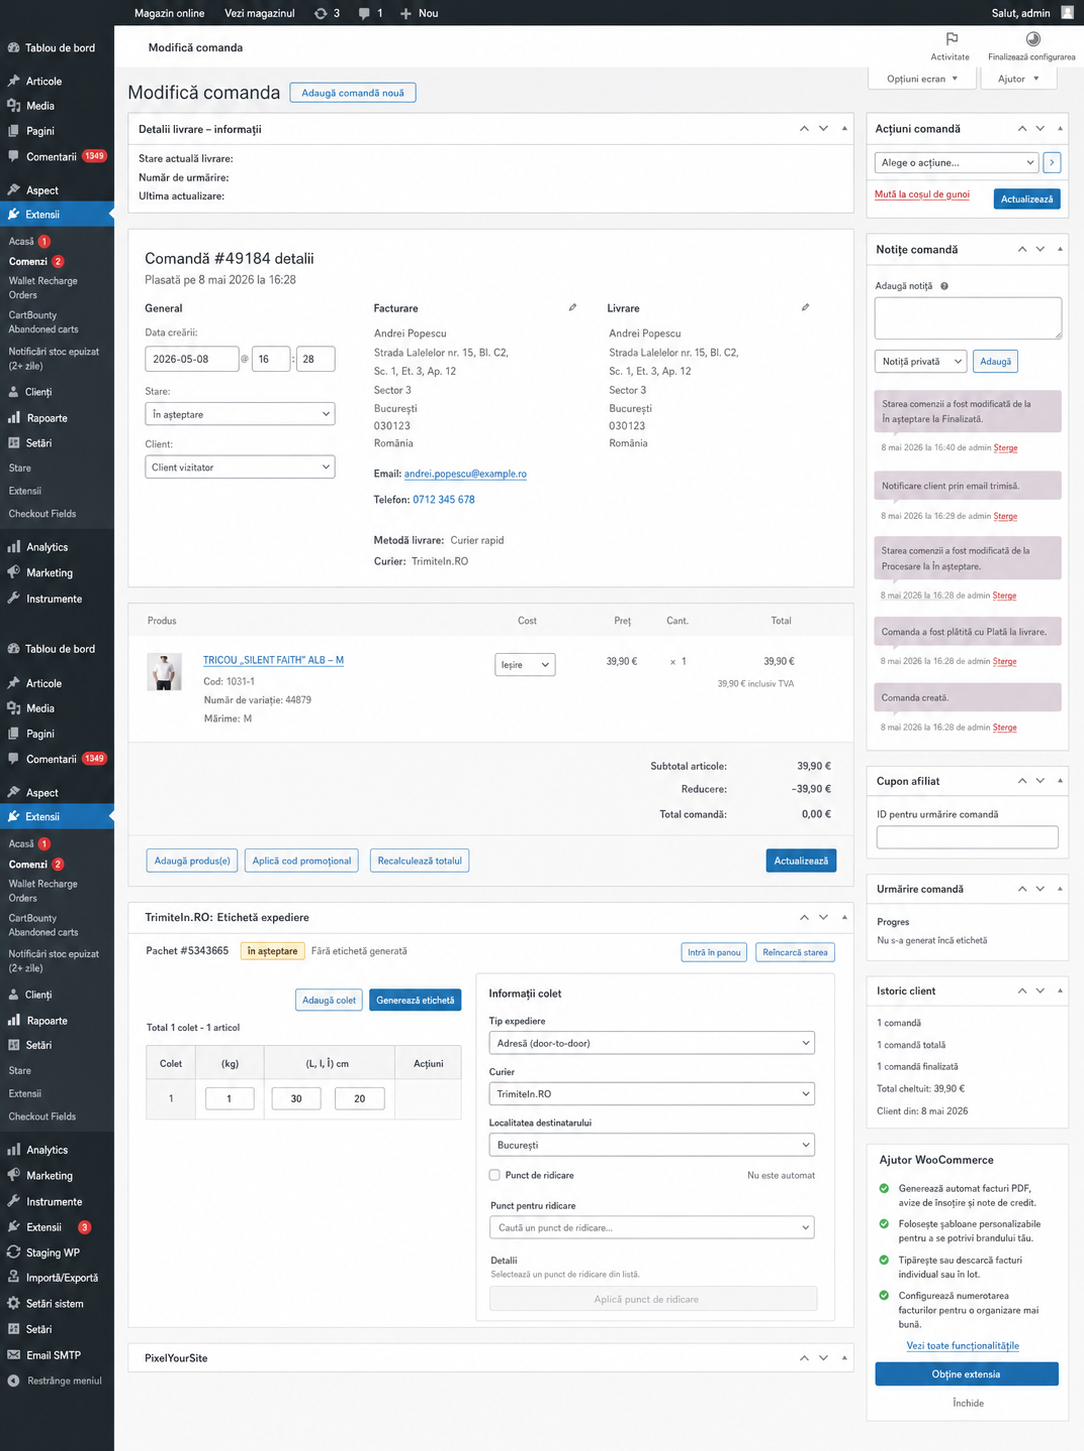The width and height of the screenshot is (1084, 1451).
Task: Click admin avatar next to Salut, admin
Action: click(1067, 13)
